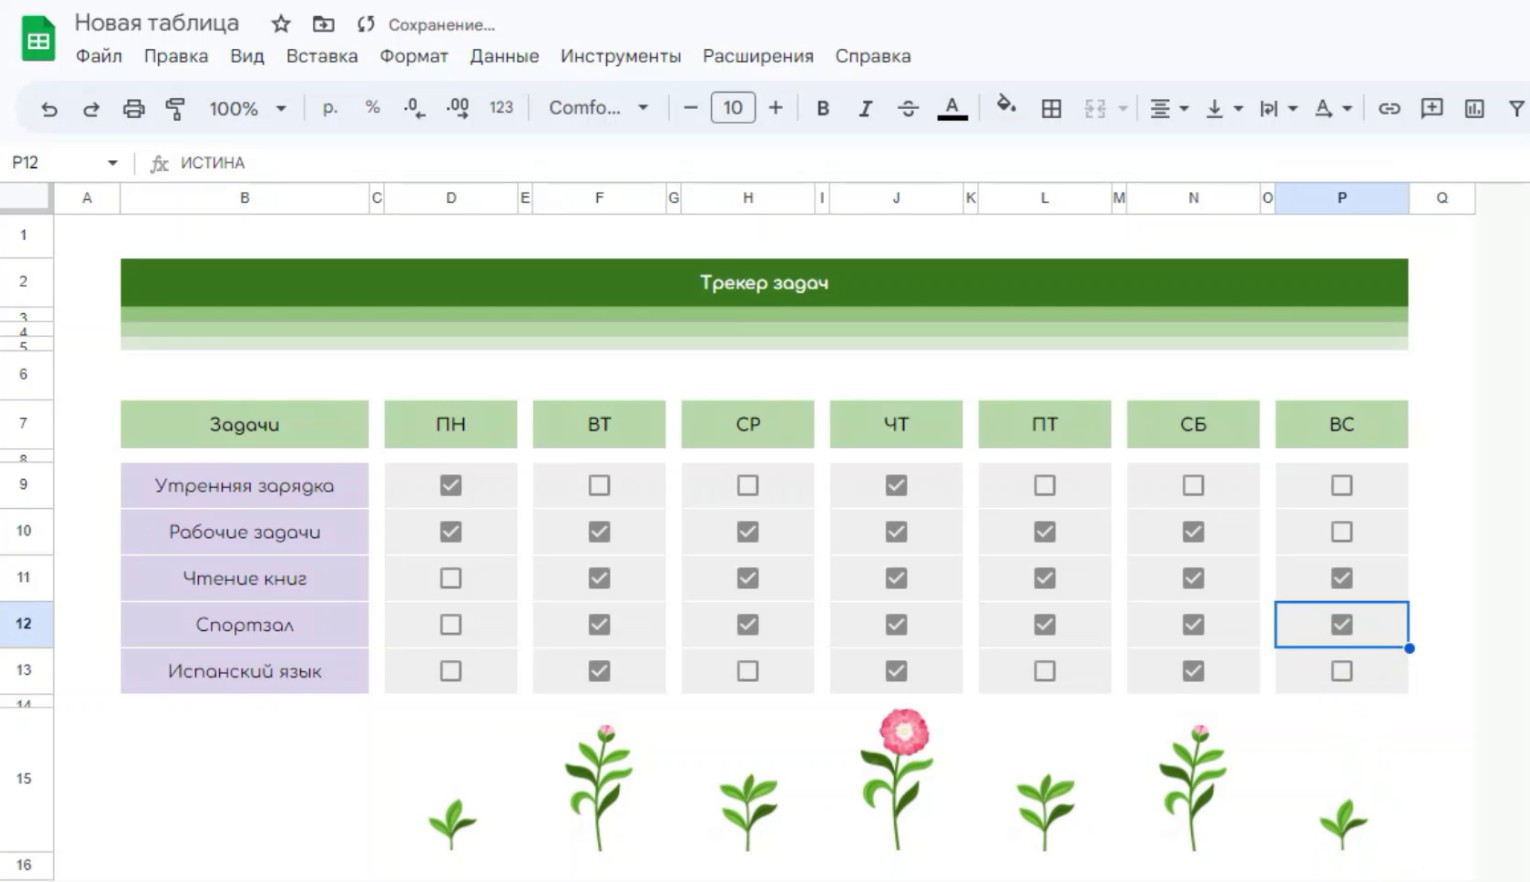Decrease font size with minus button
This screenshot has height=882, width=1530.
[x=690, y=108]
